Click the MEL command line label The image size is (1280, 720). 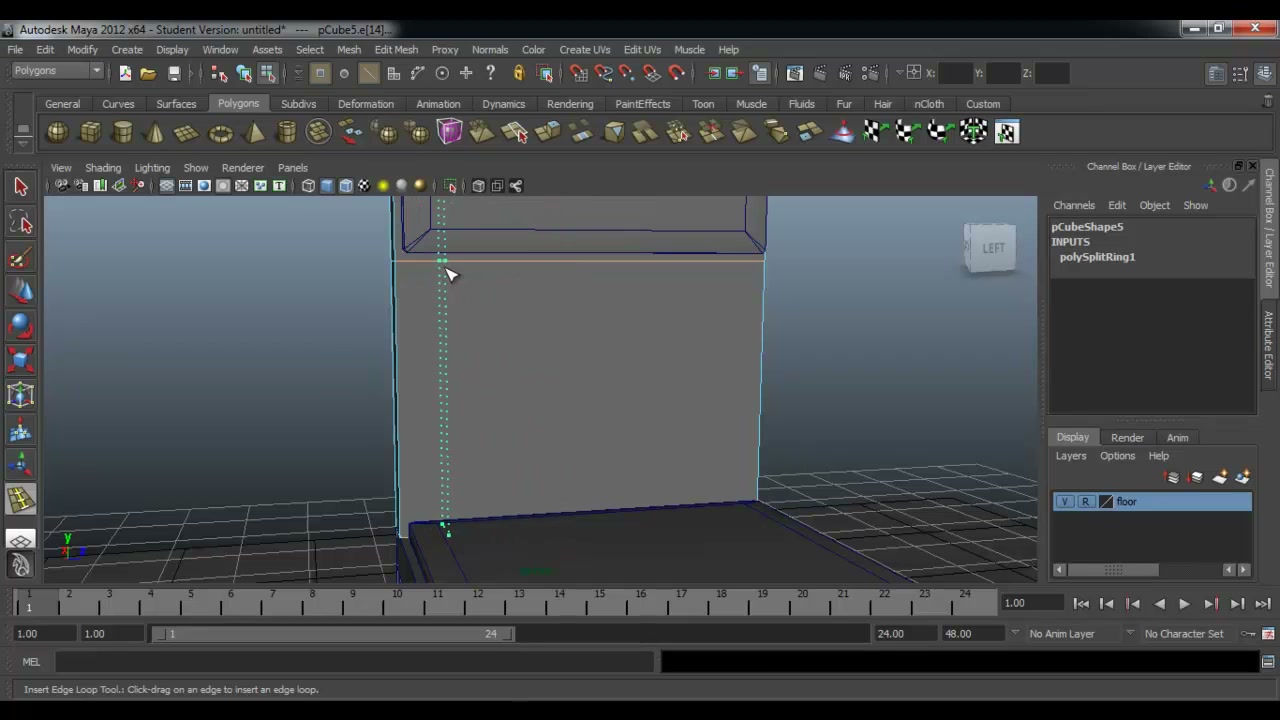point(31,662)
